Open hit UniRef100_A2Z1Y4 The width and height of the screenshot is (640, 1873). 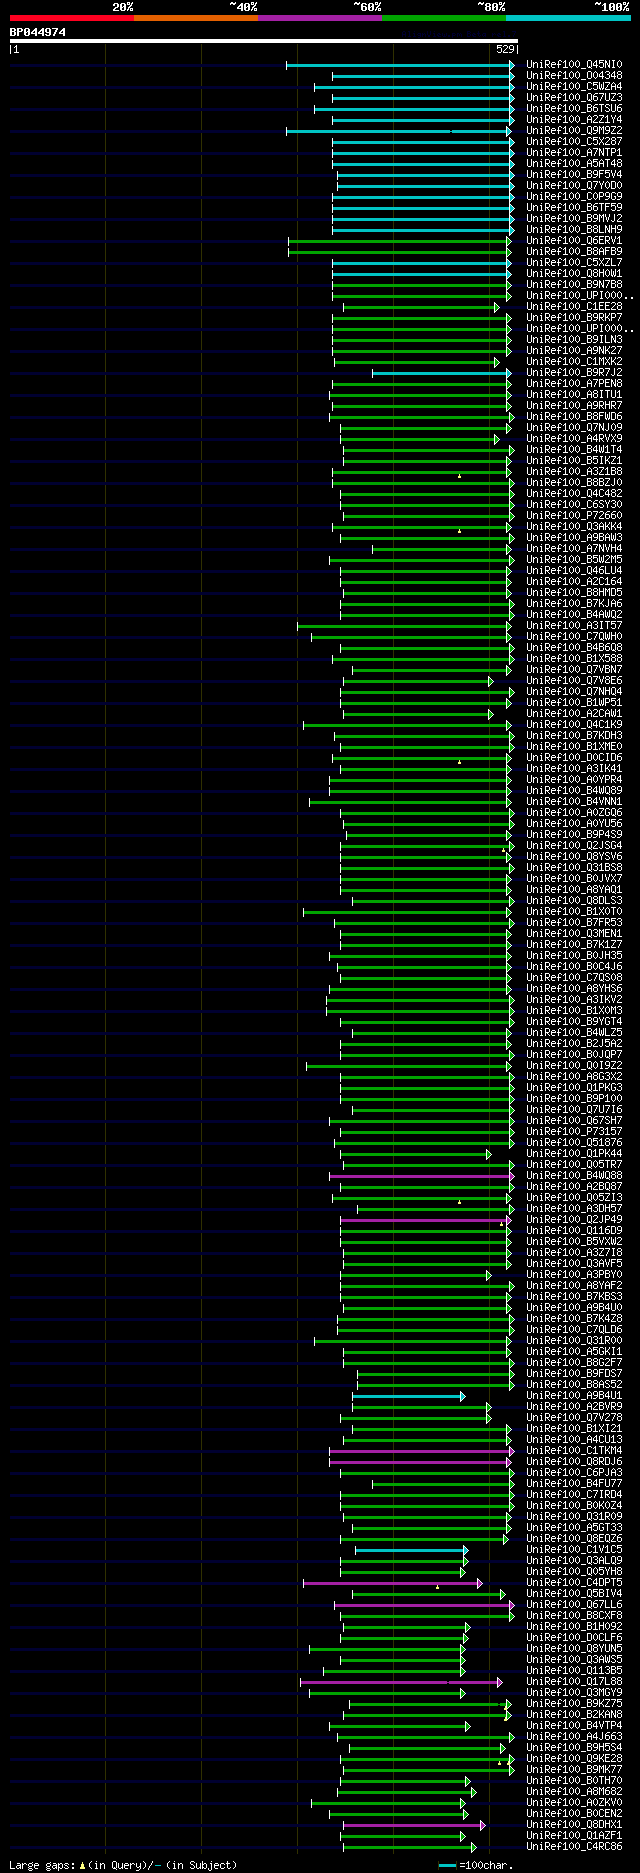[574, 120]
